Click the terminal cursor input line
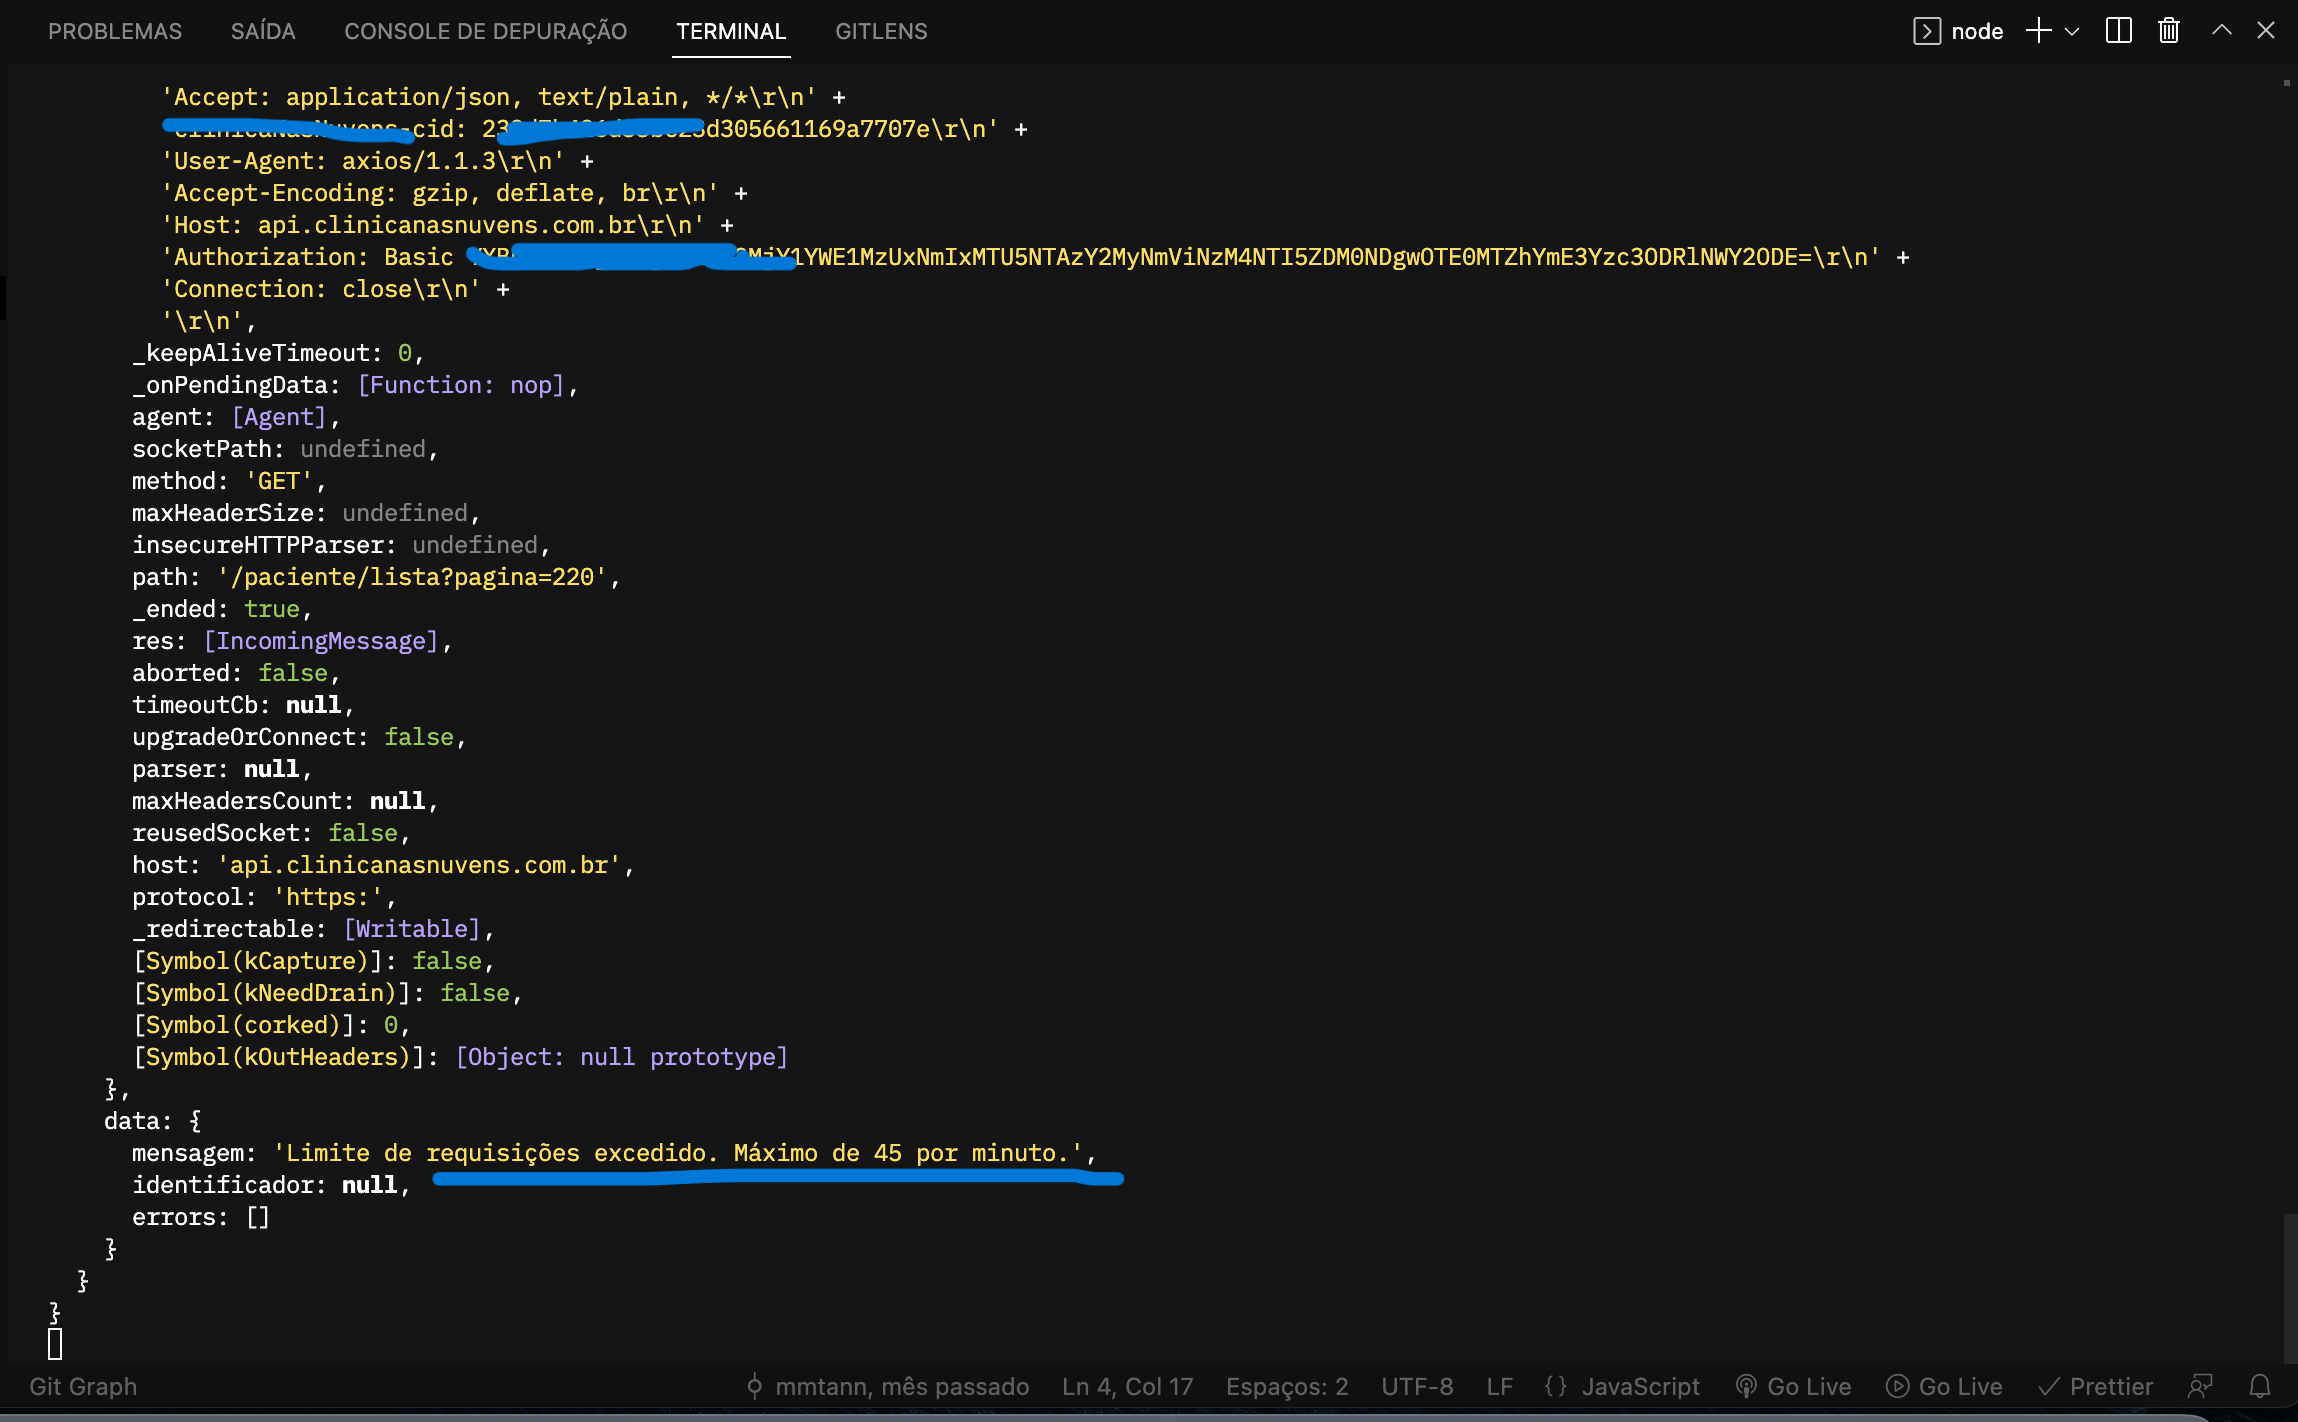The height and width of the screenshot is (1422, 2298). [x=55, y=1344]
